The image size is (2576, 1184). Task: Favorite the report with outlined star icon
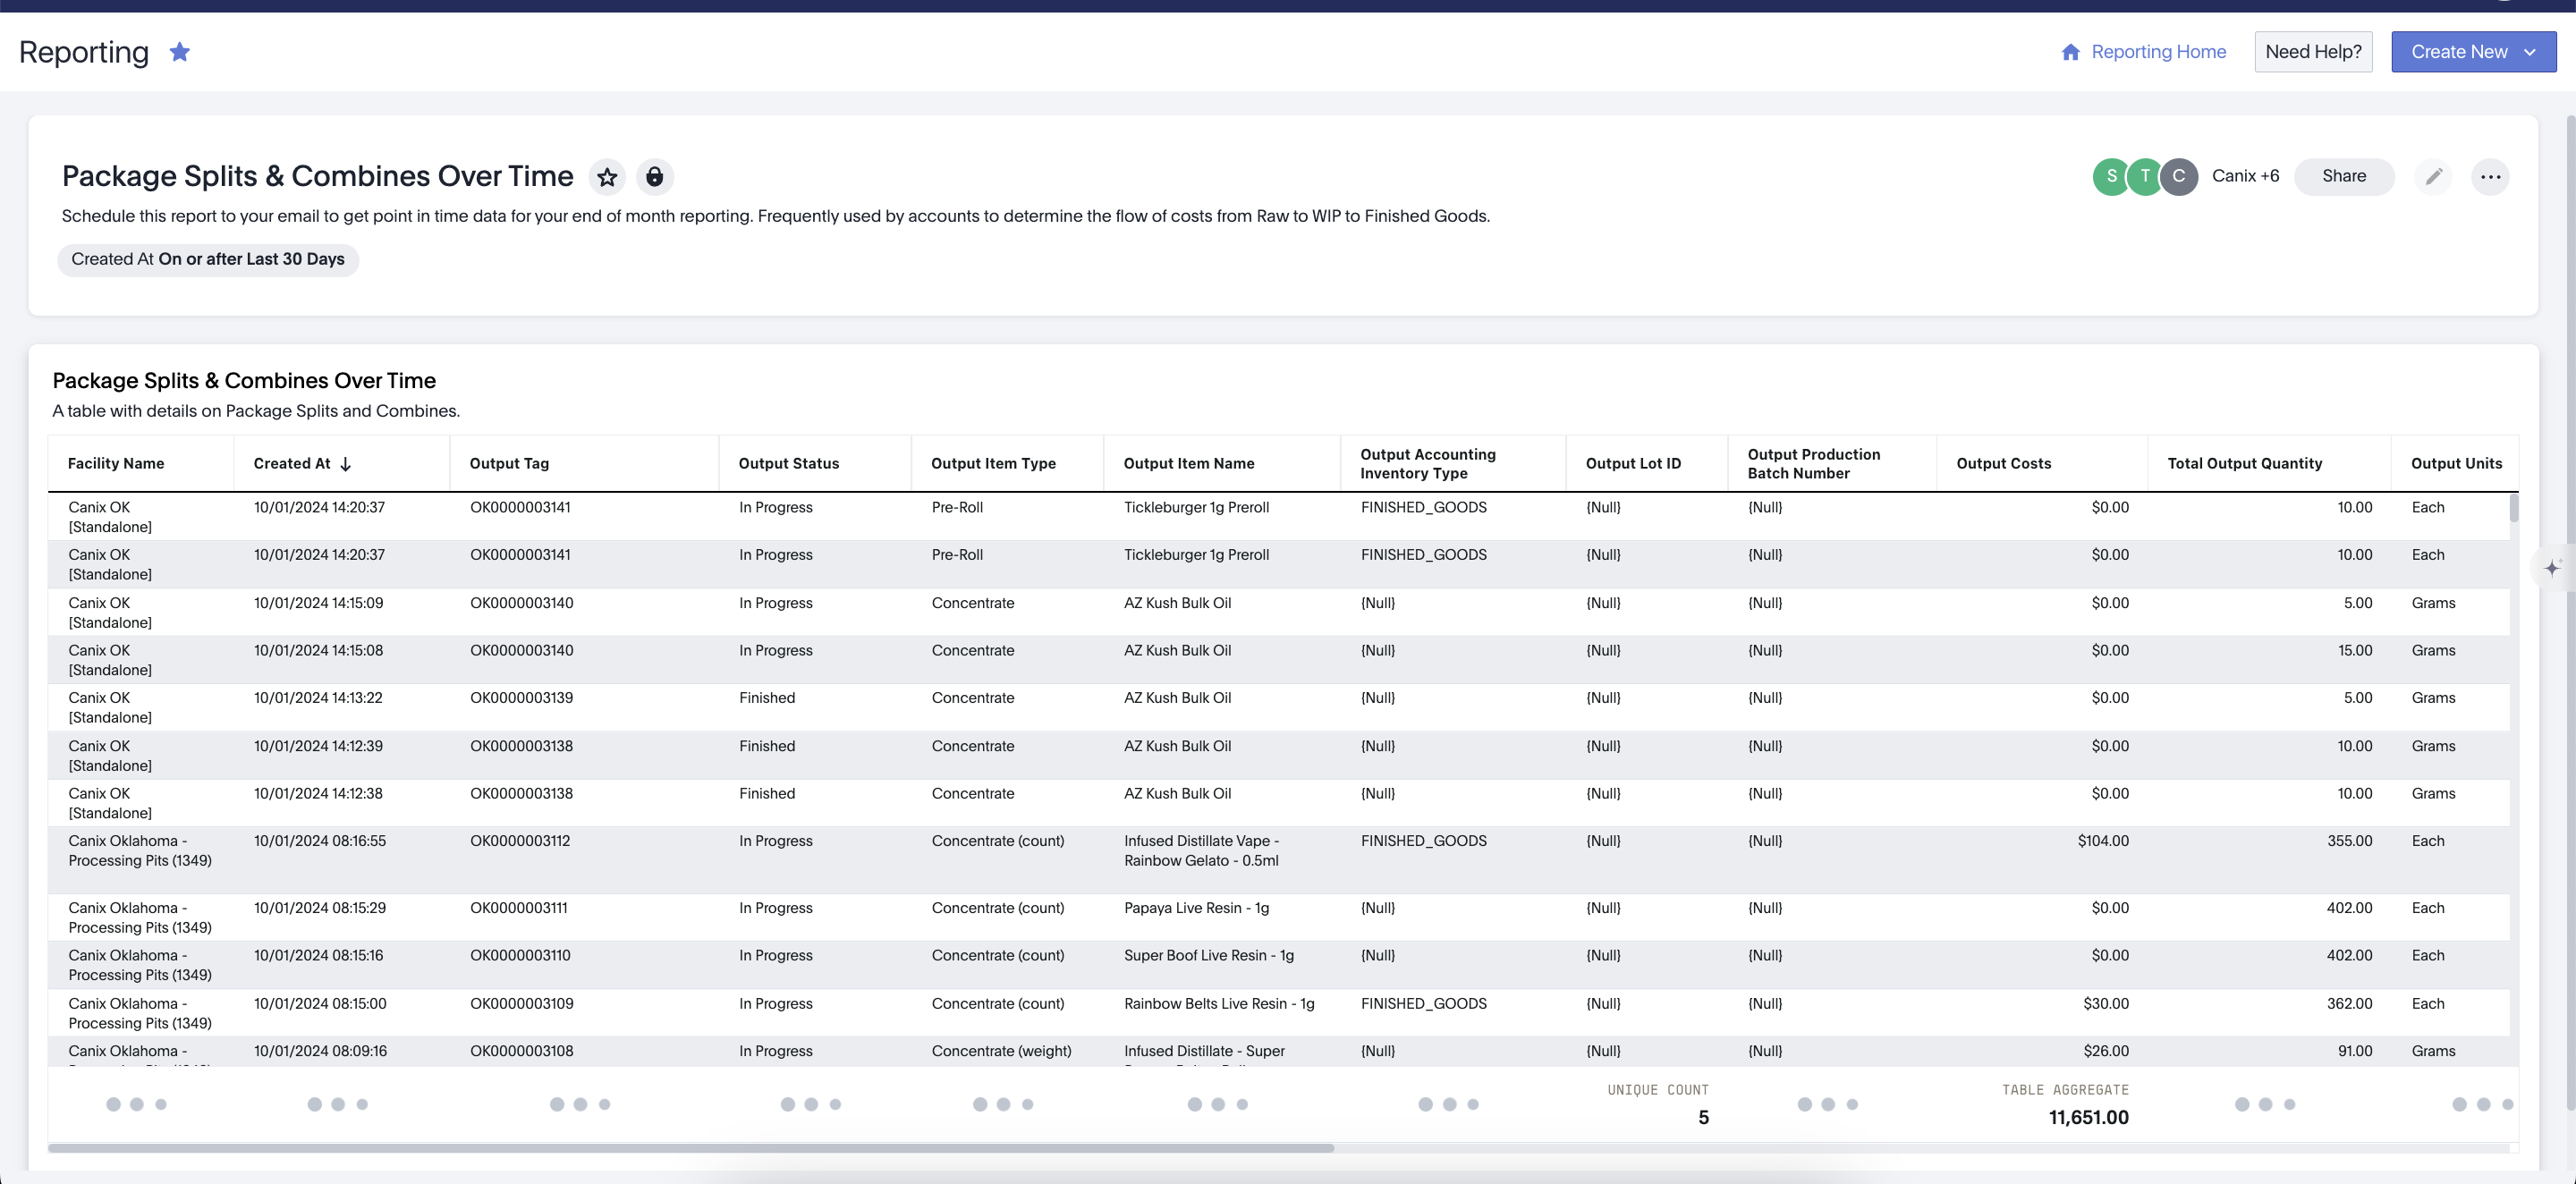coord(607,177)
